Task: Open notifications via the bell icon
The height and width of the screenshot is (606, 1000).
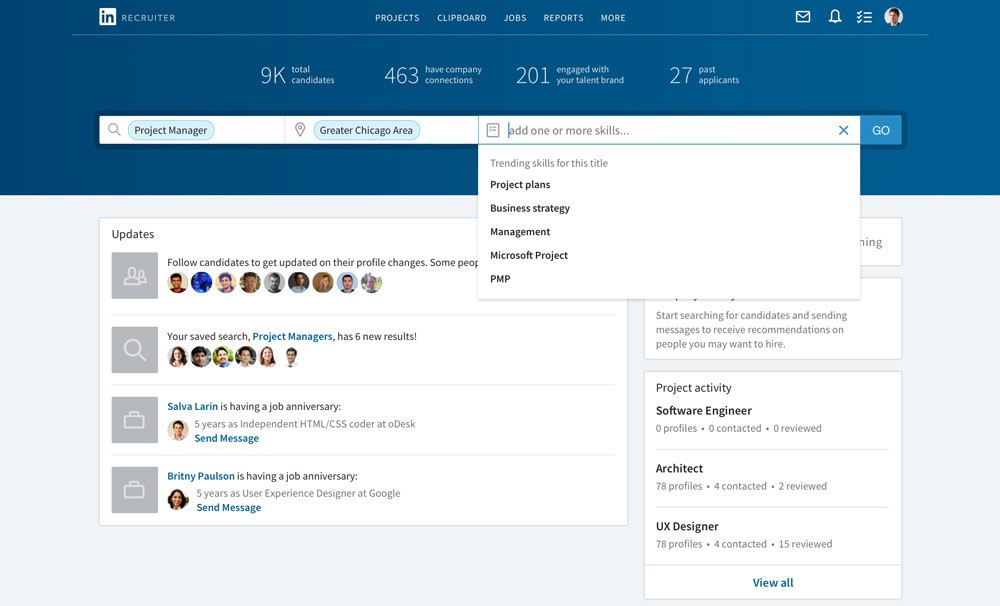Action: [834, 16]
